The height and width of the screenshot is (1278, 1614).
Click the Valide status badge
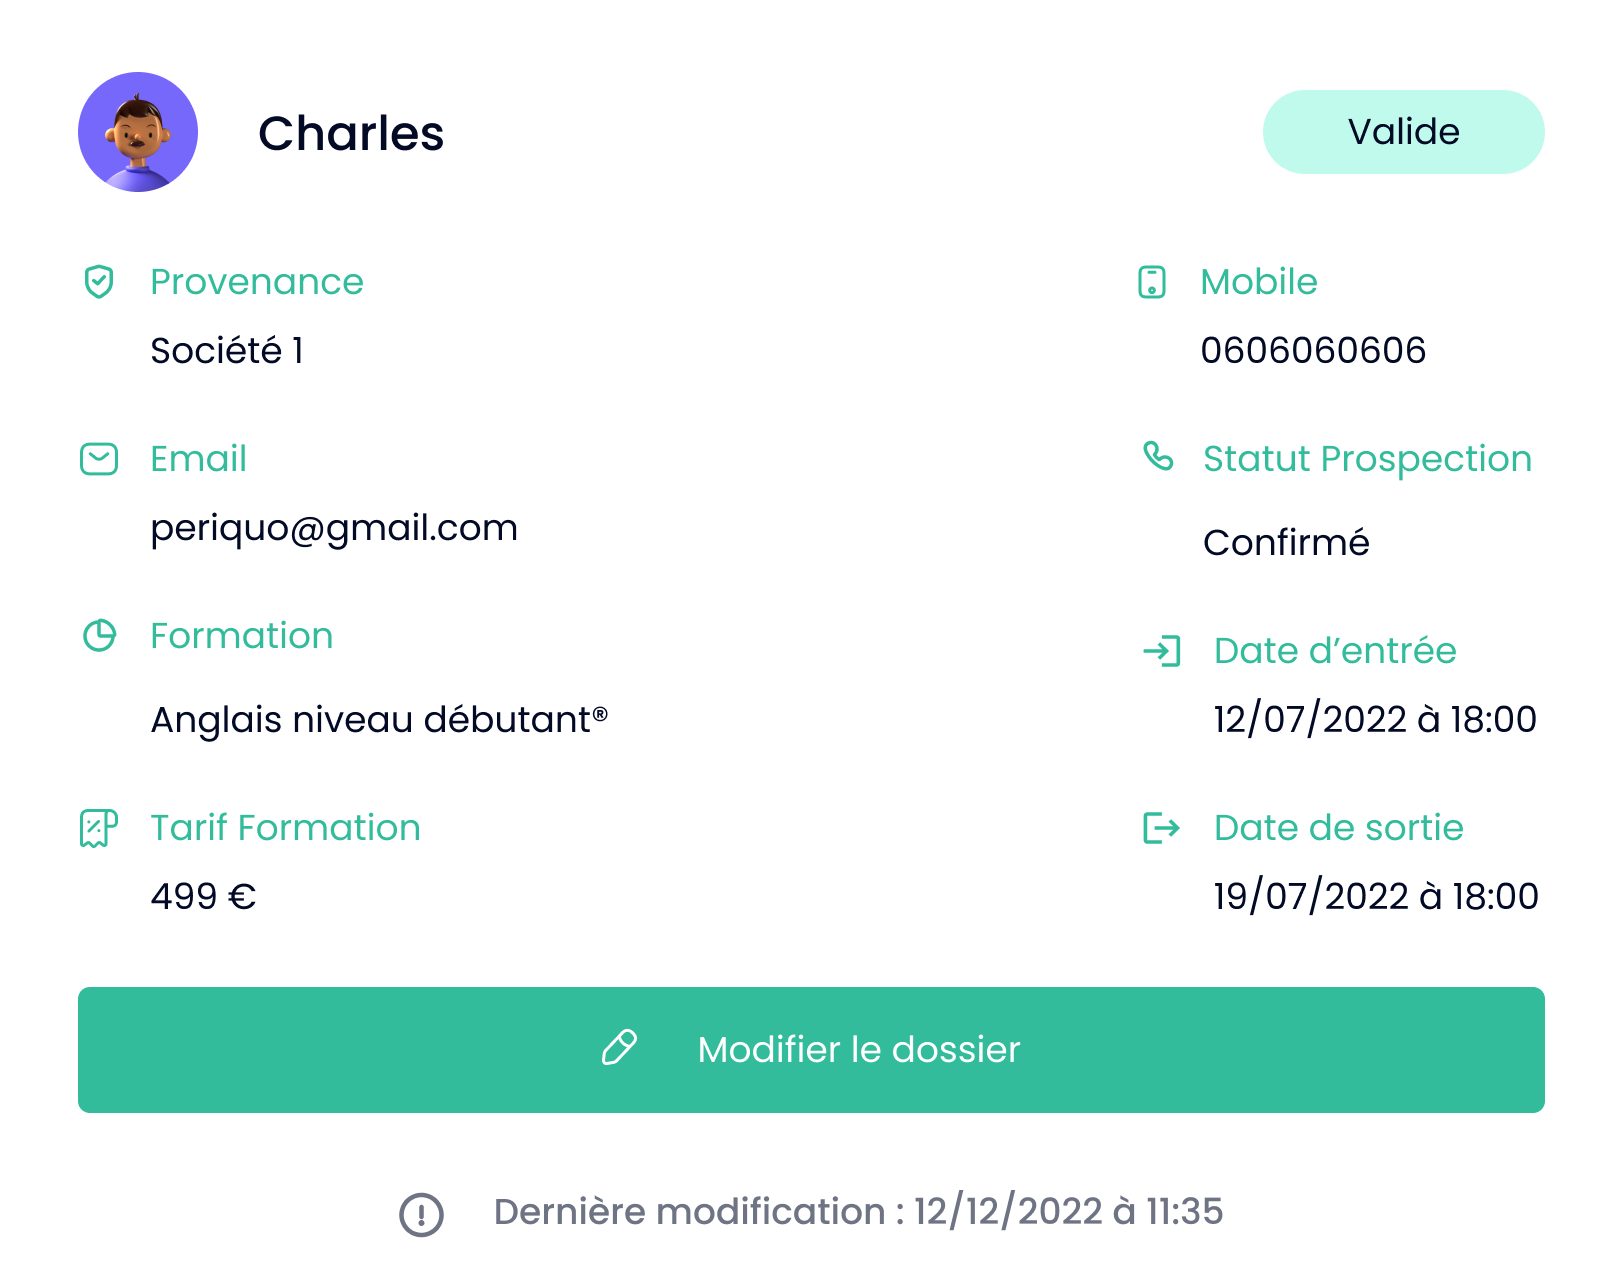(x=1403, y=132)
